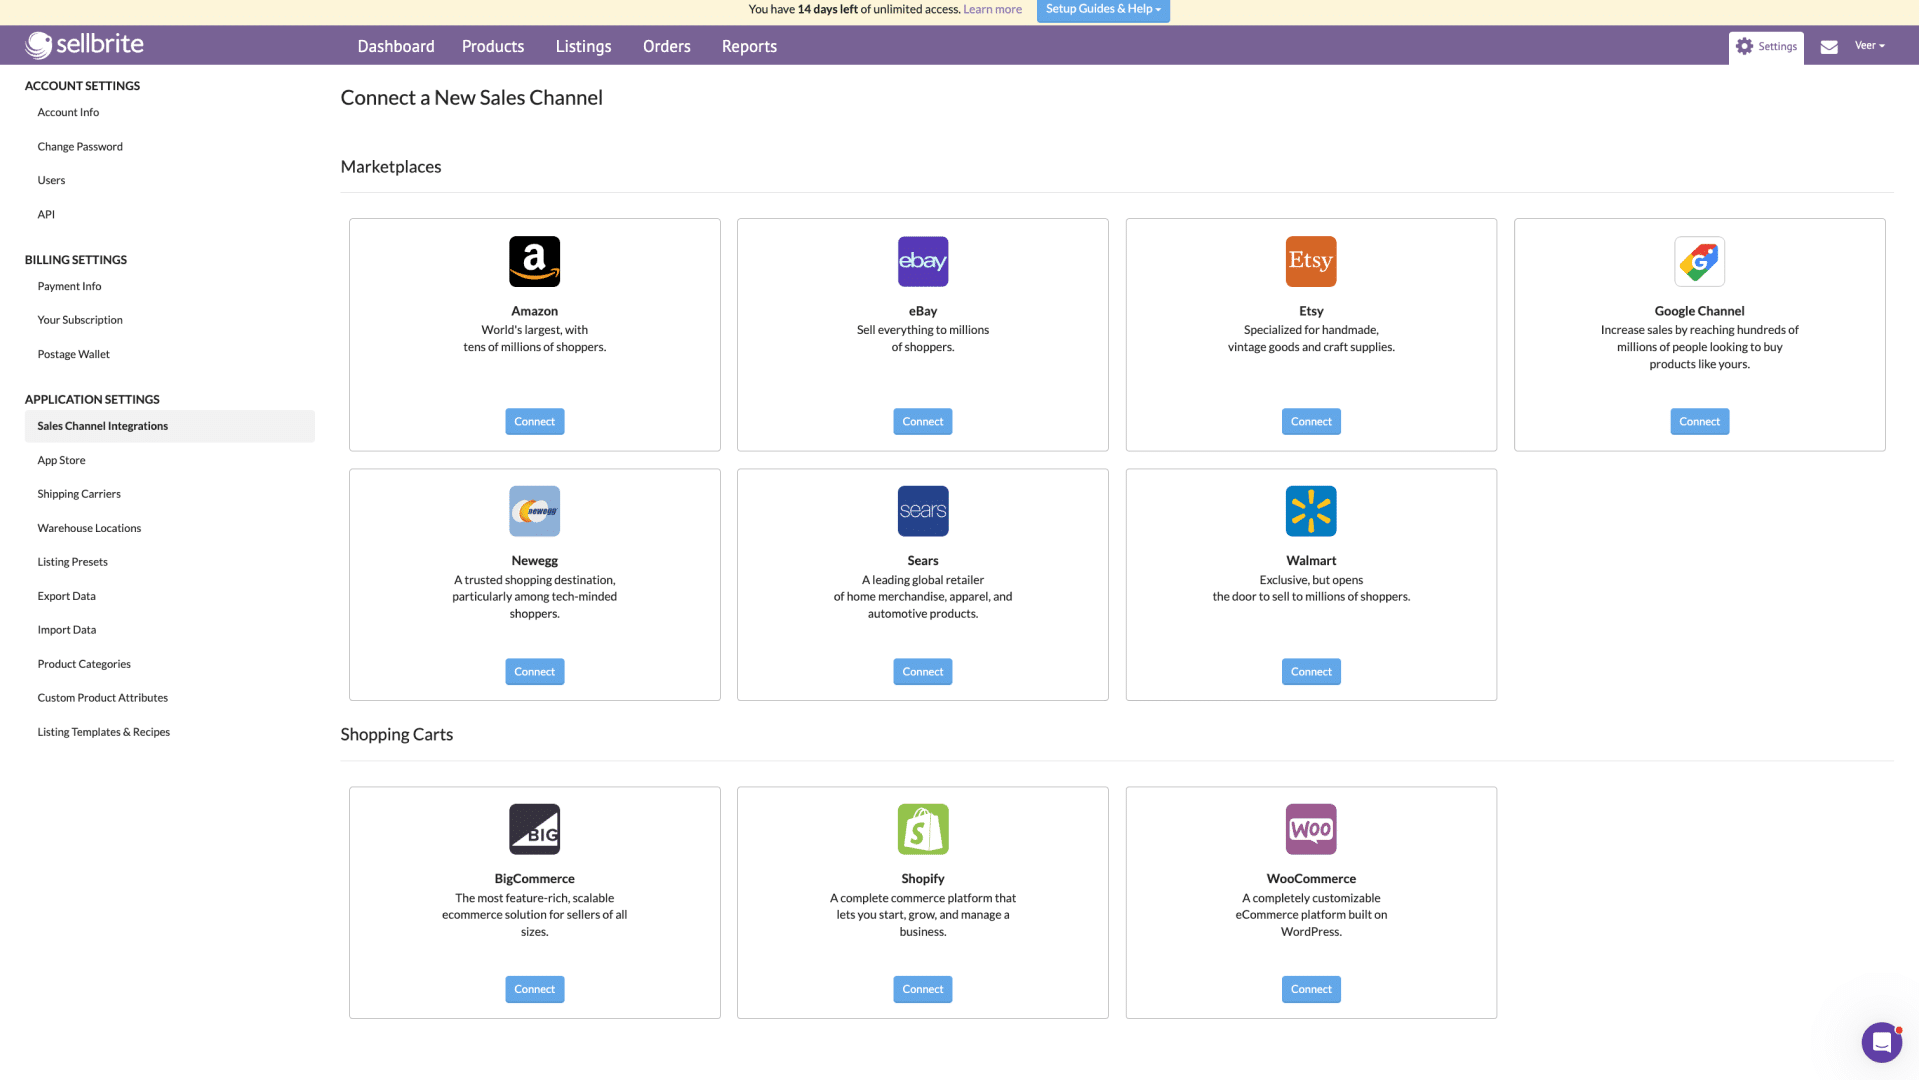Connect the Etsy marketplace
Screen dimensions: 1920x1080
tap(1311, 422)
